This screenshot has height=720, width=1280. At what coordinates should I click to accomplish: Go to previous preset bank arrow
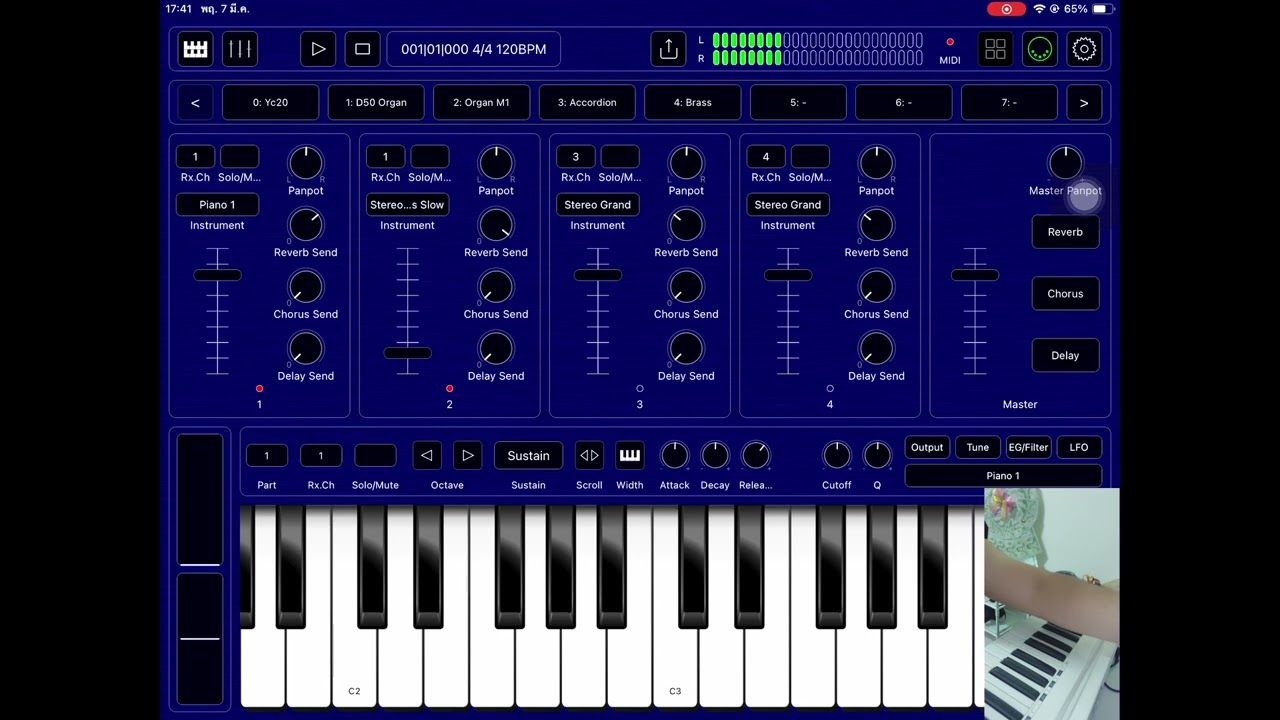(195, 103)
